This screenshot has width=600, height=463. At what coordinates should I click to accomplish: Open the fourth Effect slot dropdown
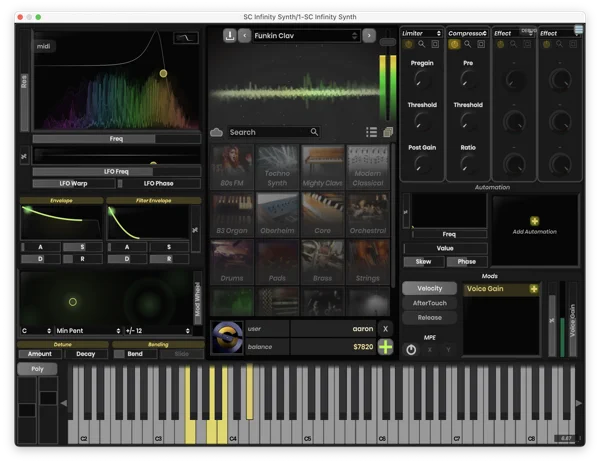click(x=559, y=33)
